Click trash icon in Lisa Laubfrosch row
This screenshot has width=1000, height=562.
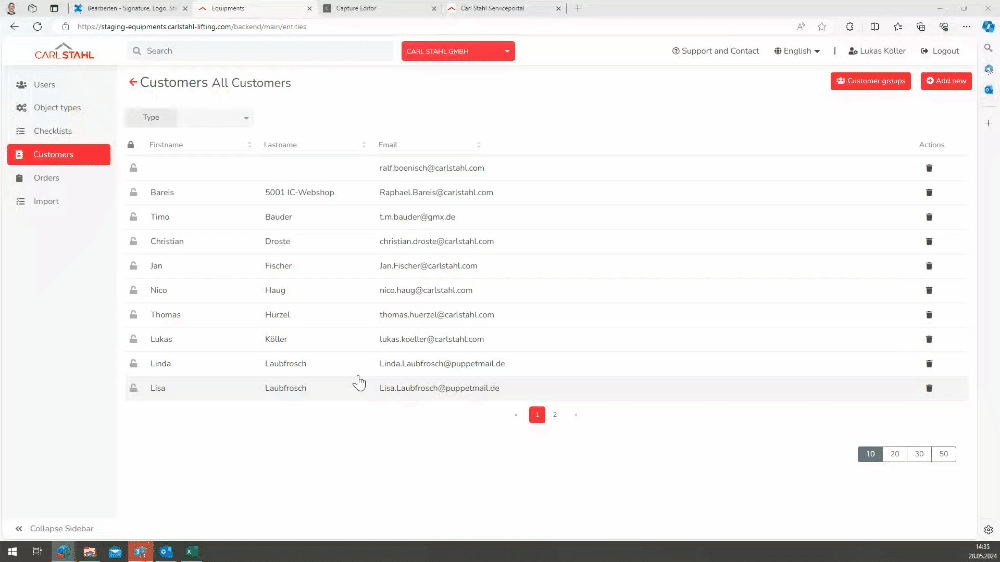[x=929, y=388]
